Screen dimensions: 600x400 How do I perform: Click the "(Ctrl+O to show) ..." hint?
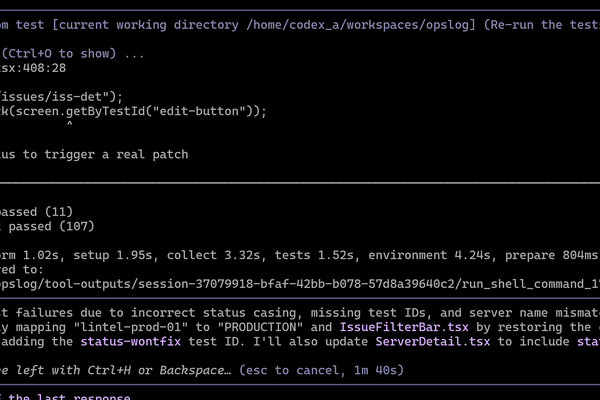(x=73, y=54)
